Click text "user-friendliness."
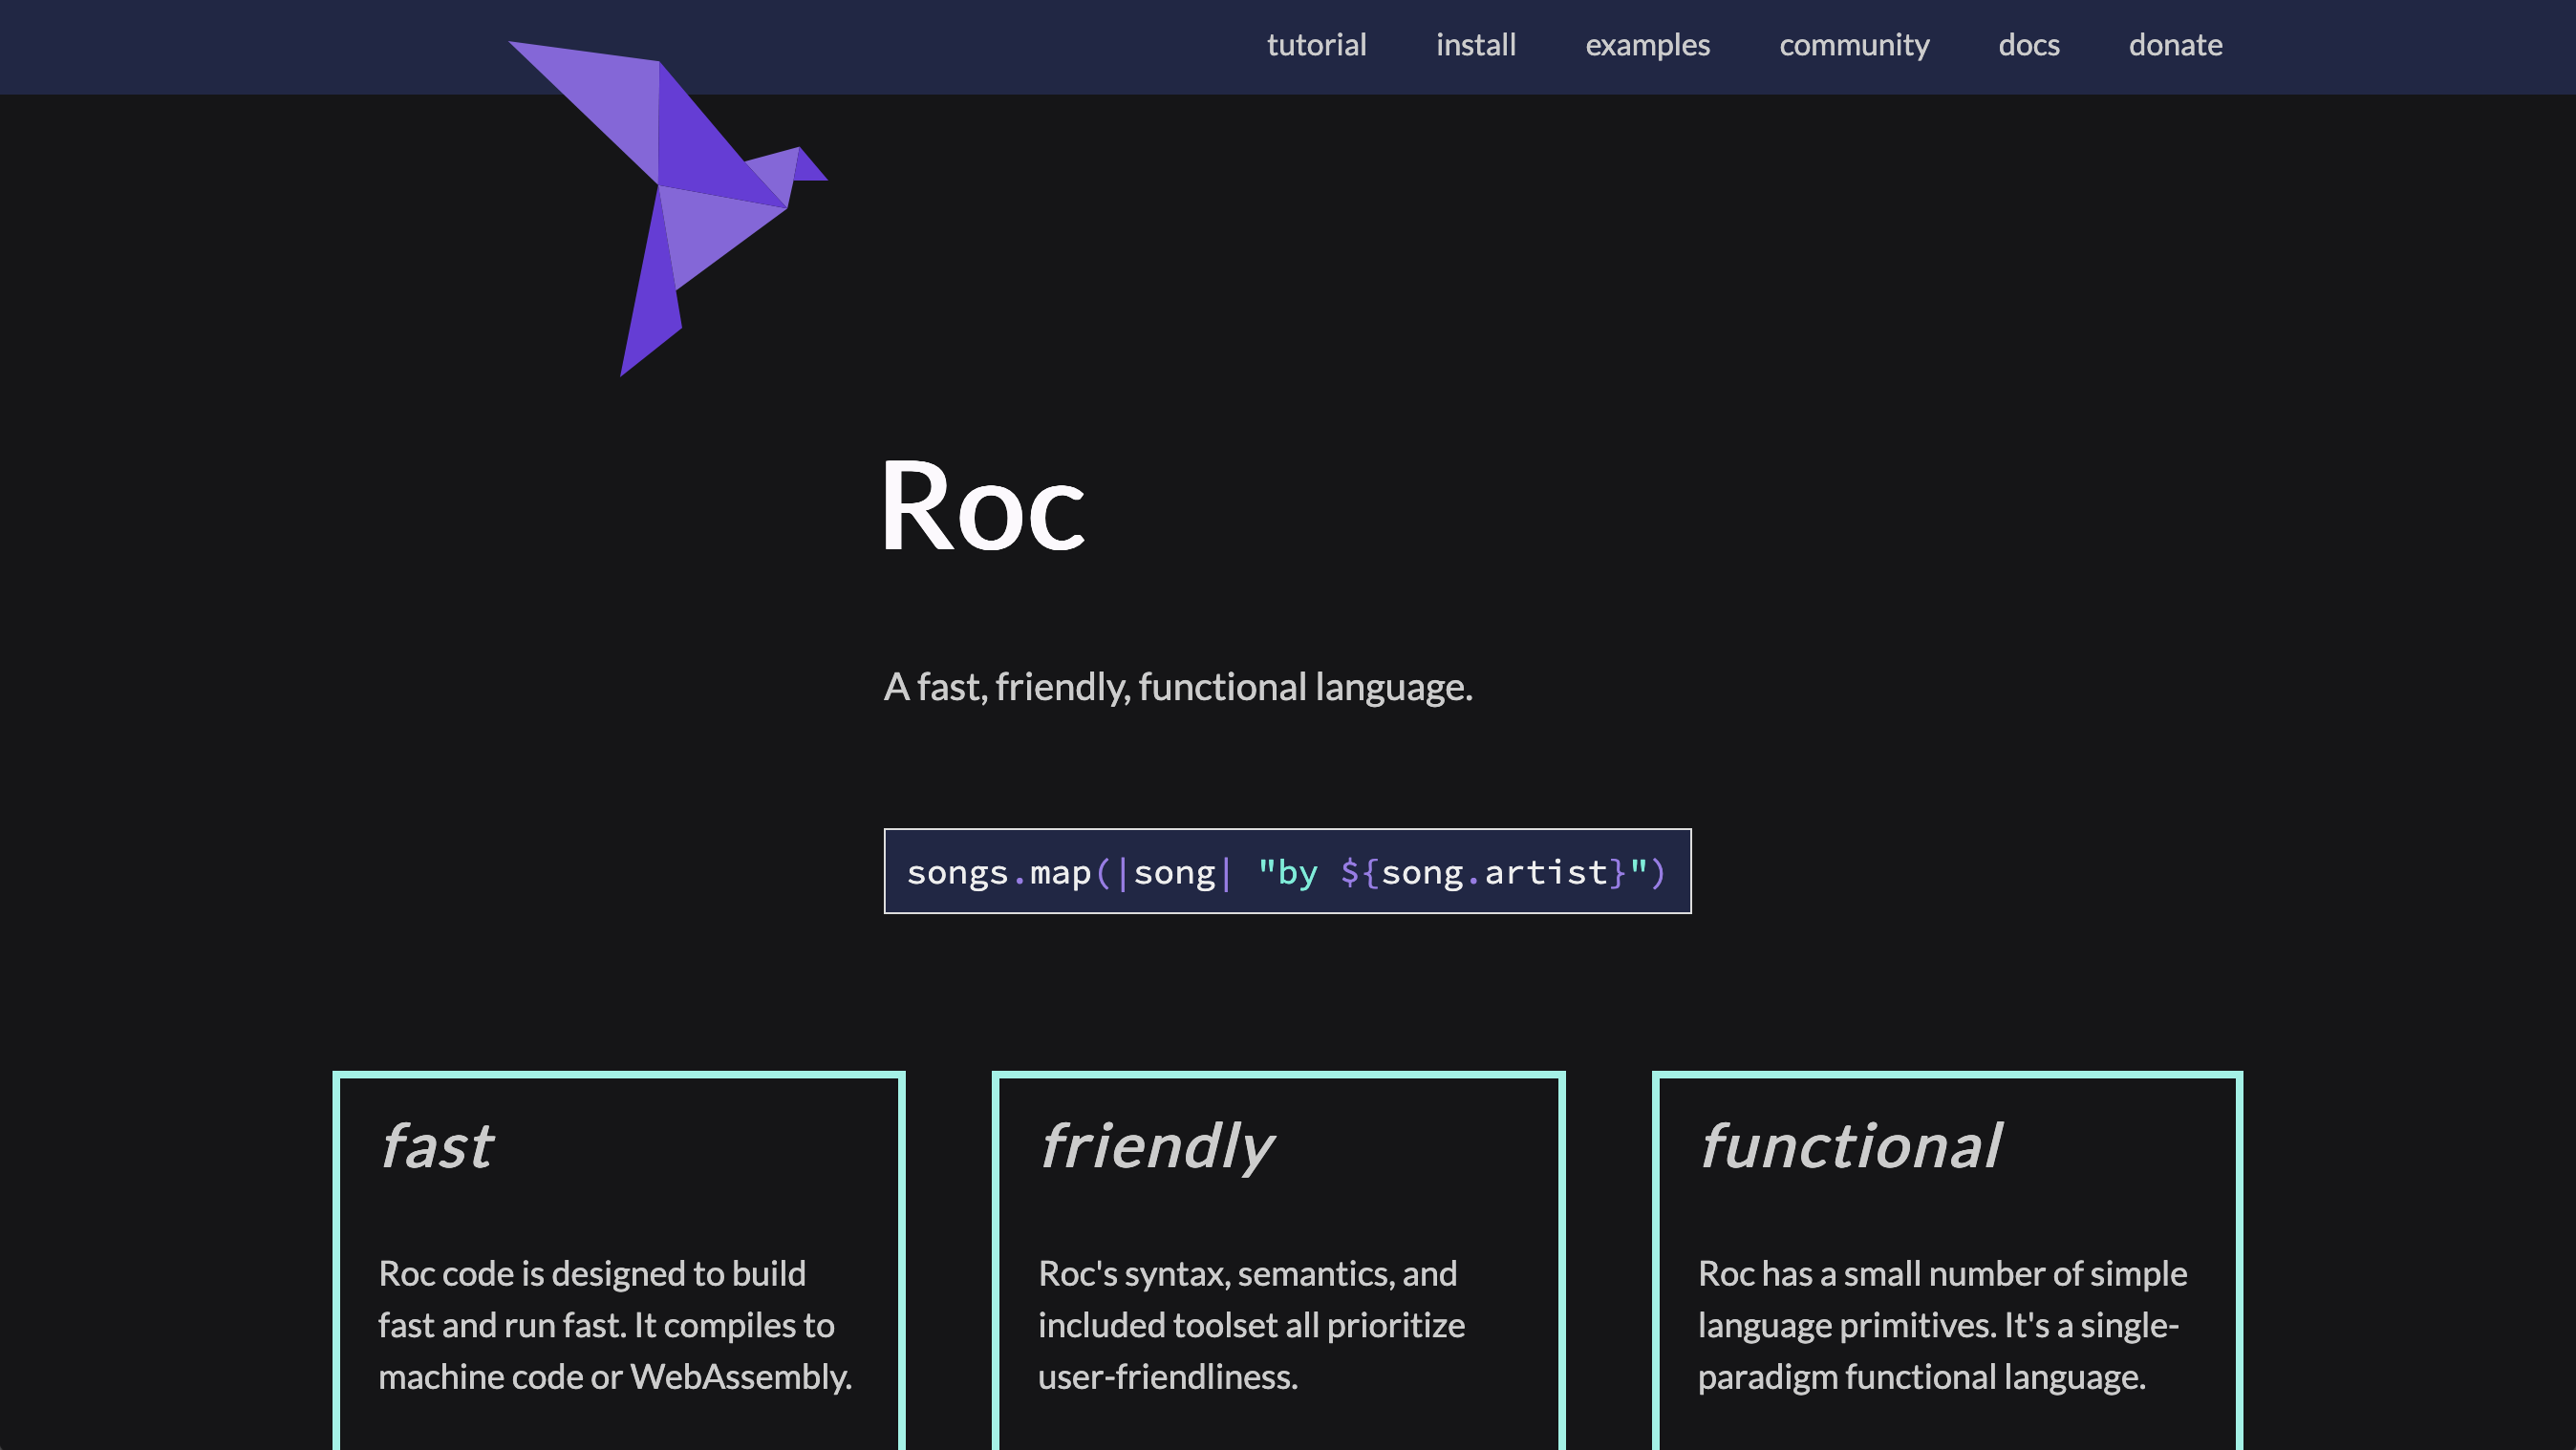The image size is (2576, 1450). (x=1168, y=1377)
